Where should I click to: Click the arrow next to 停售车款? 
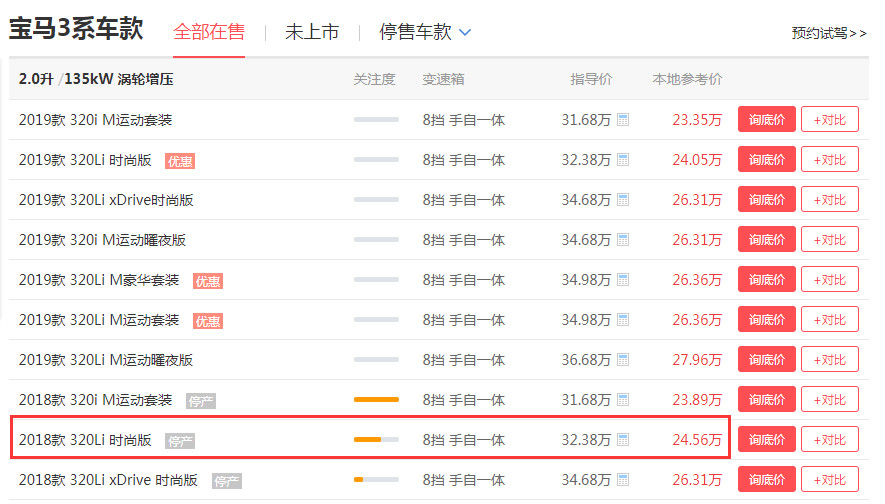(x=465, y=33)
